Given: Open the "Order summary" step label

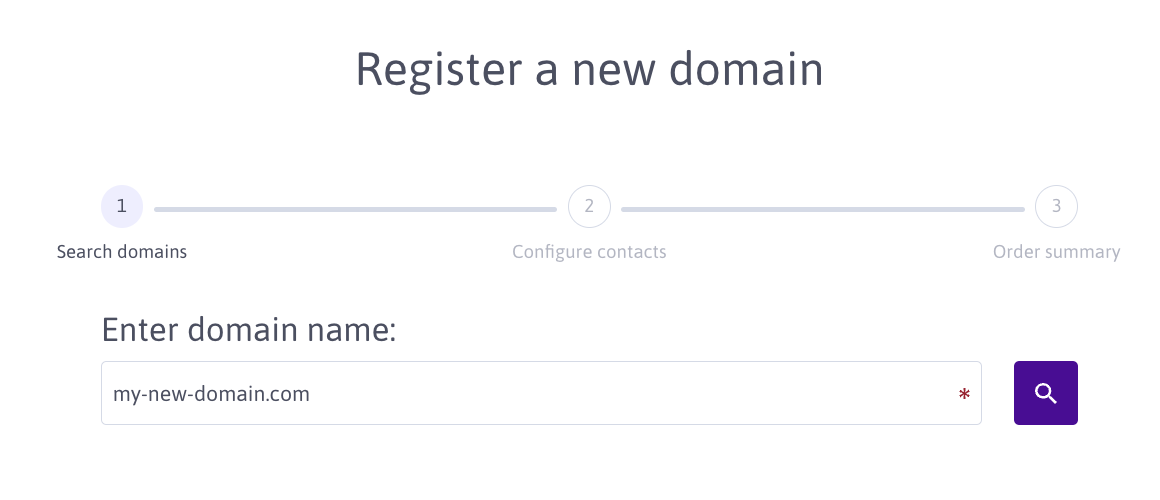Looking at the screenshot, I should (x=1056, y=252).
